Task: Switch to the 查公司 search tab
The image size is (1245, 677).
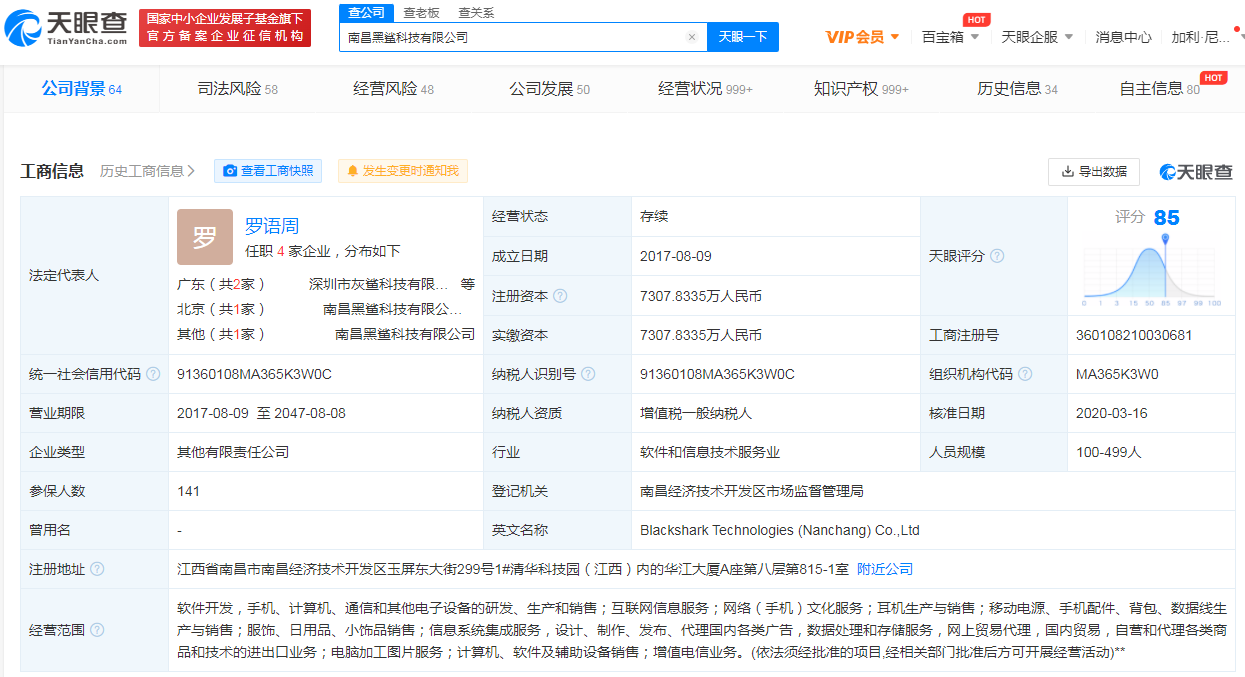Action: pos(368,13)
